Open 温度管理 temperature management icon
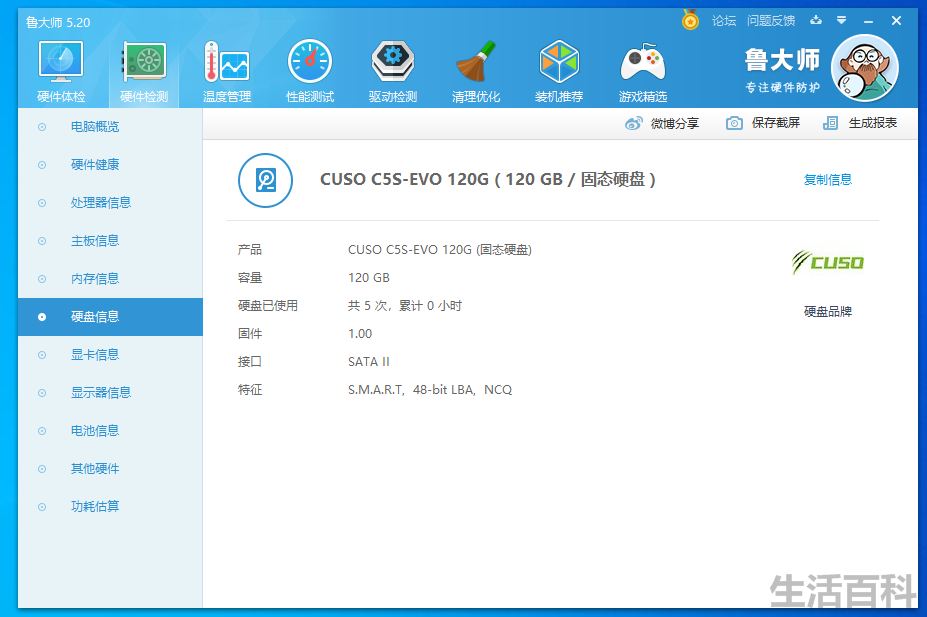This screenshot has height=617, width=927. tap(227, 60)
